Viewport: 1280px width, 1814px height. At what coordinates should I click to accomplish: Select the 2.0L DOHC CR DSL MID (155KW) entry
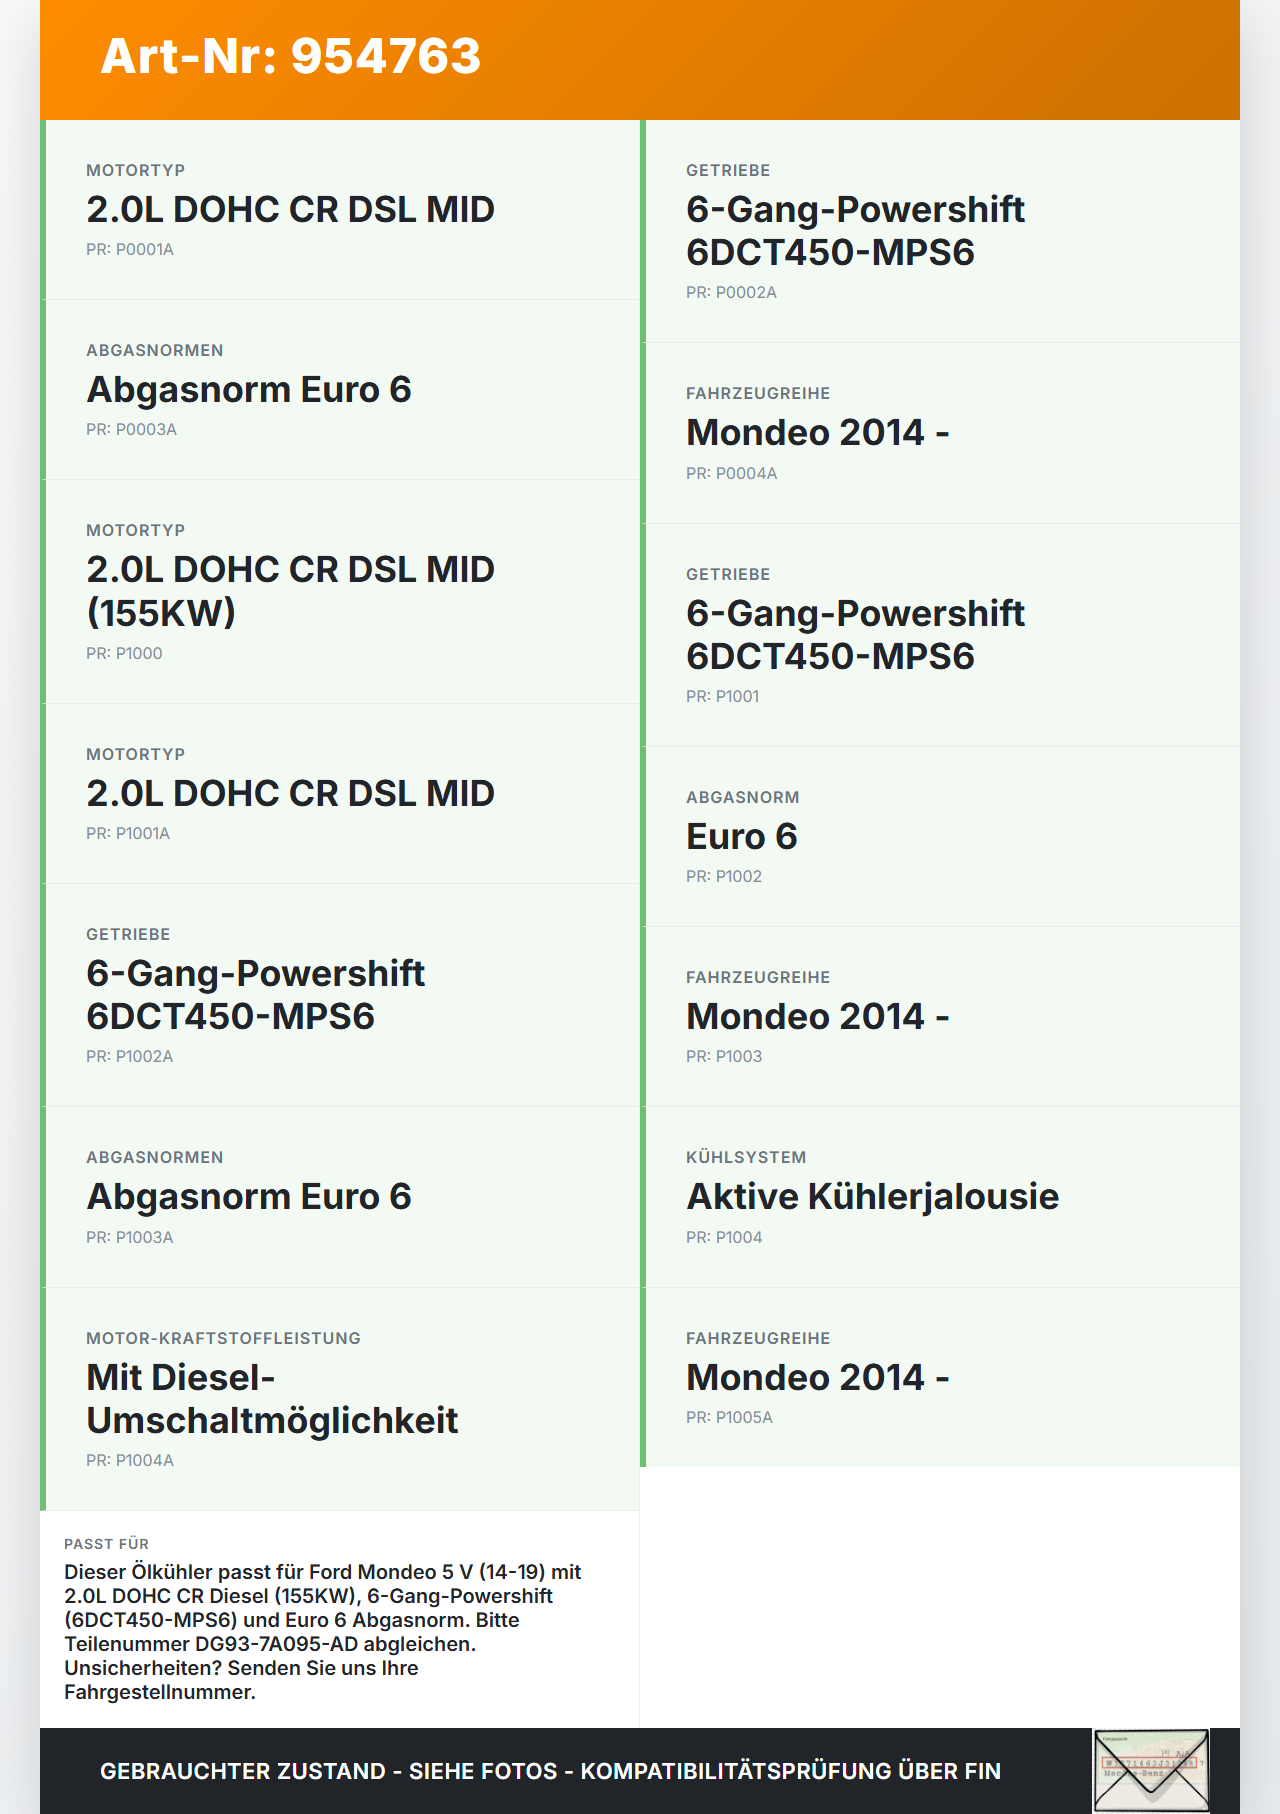click(341, 591)
